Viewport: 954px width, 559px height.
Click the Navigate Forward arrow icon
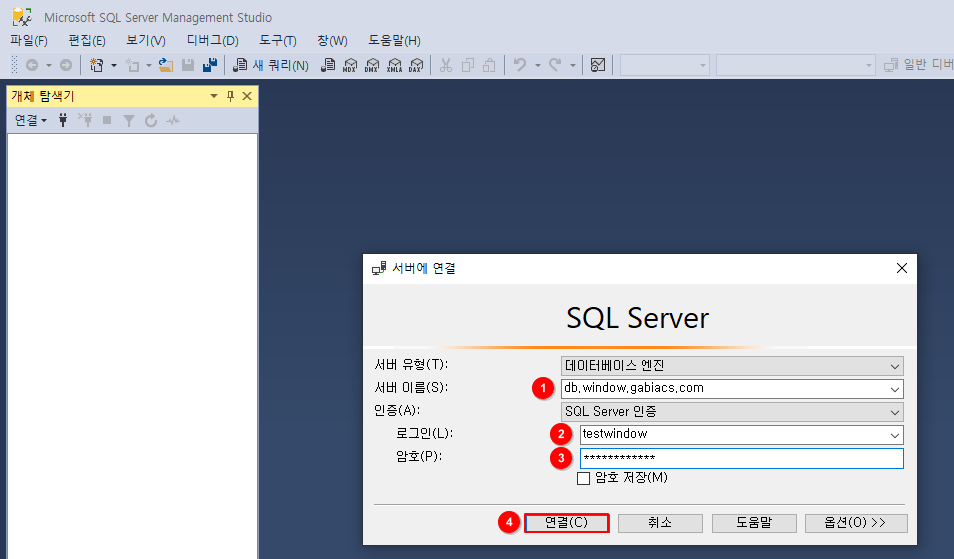click(66, 65)
